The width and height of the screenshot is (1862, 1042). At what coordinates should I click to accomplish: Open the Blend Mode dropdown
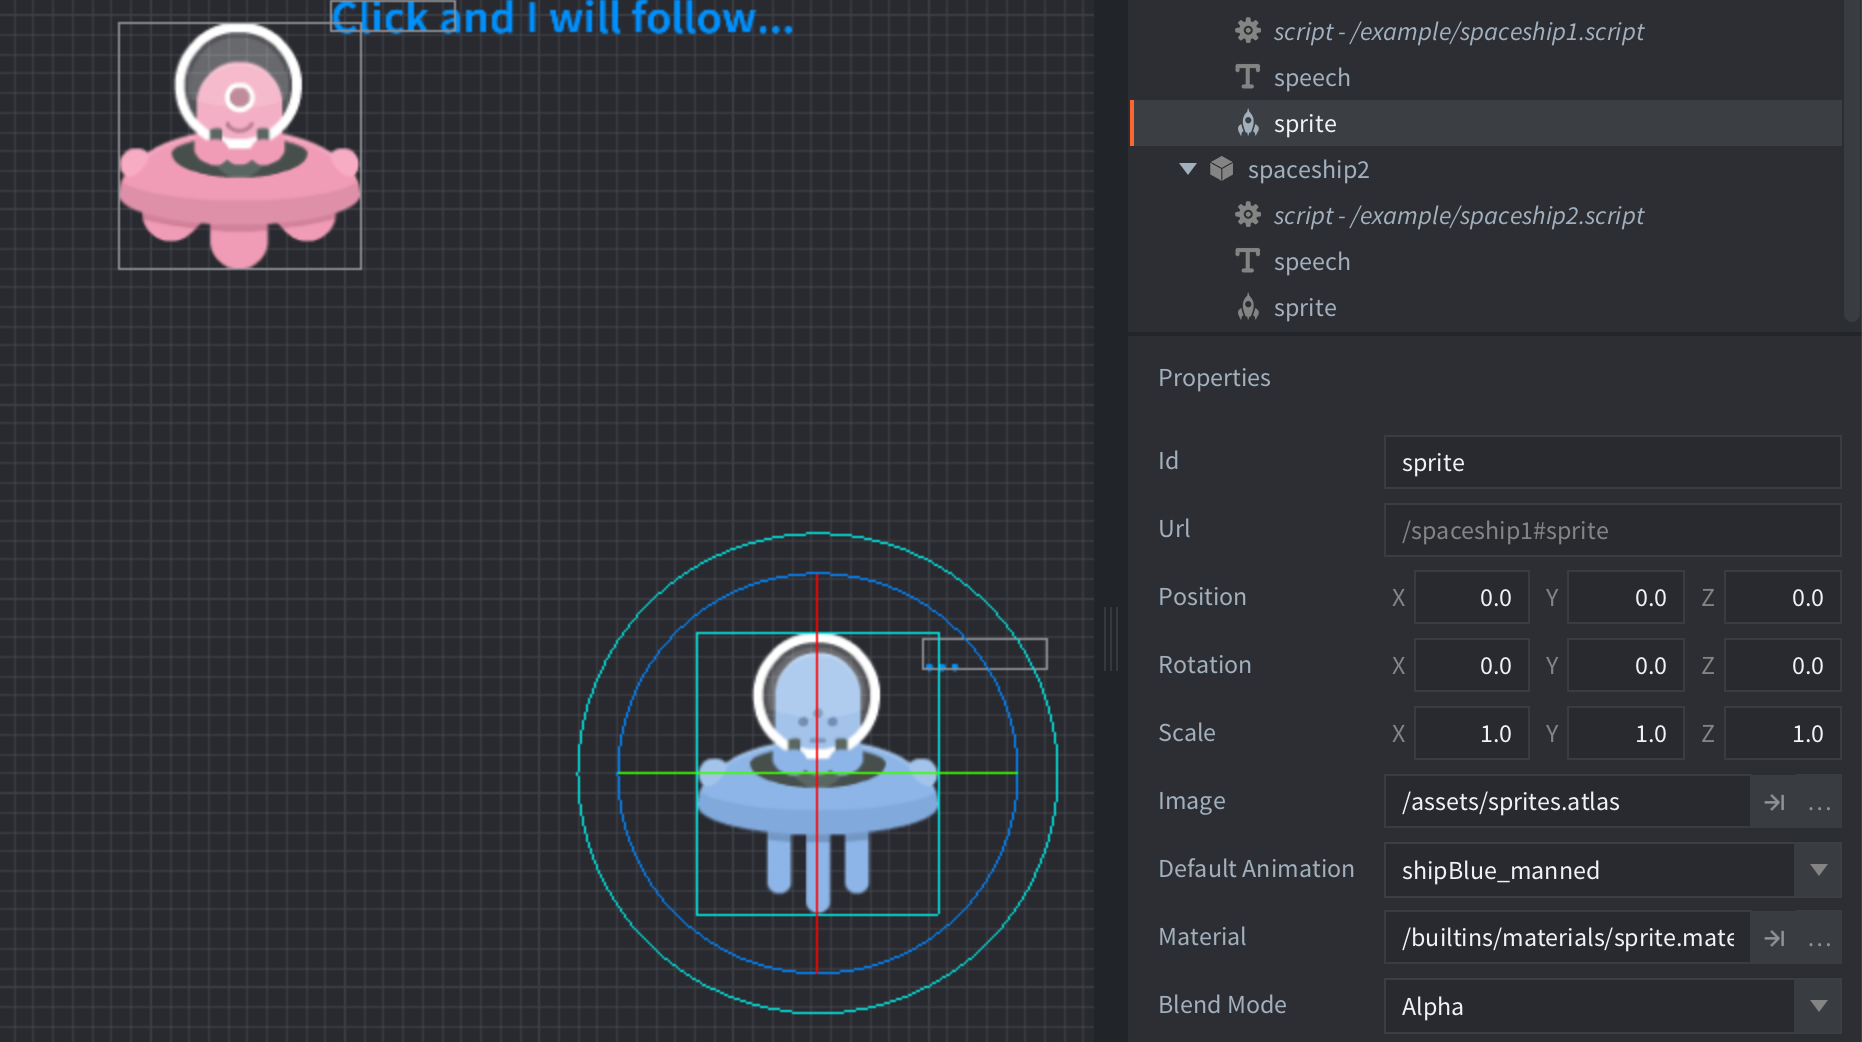point(1818,1006)
